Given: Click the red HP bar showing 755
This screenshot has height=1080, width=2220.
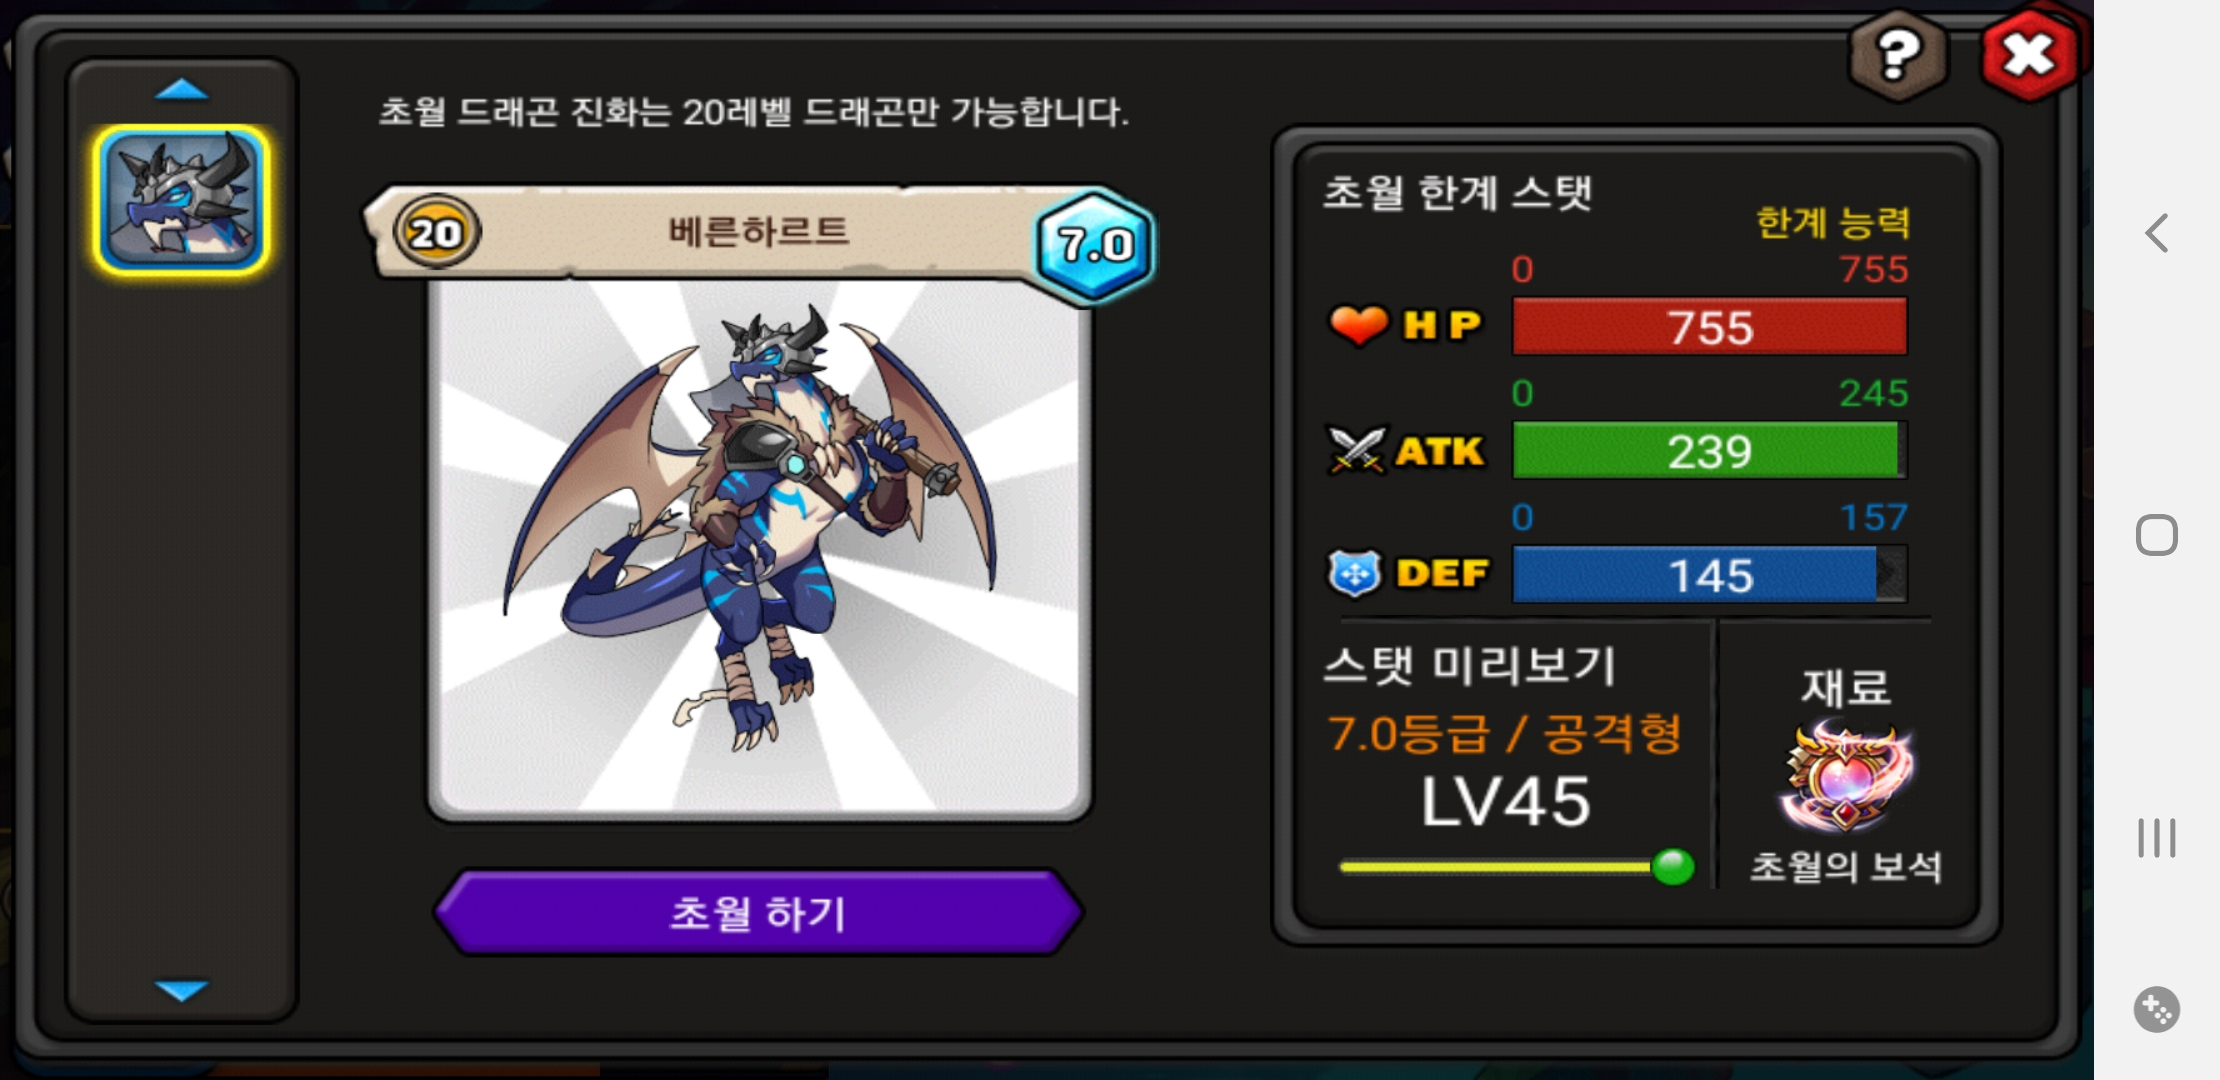Looking at the screenshot, I should point(1709,326).
